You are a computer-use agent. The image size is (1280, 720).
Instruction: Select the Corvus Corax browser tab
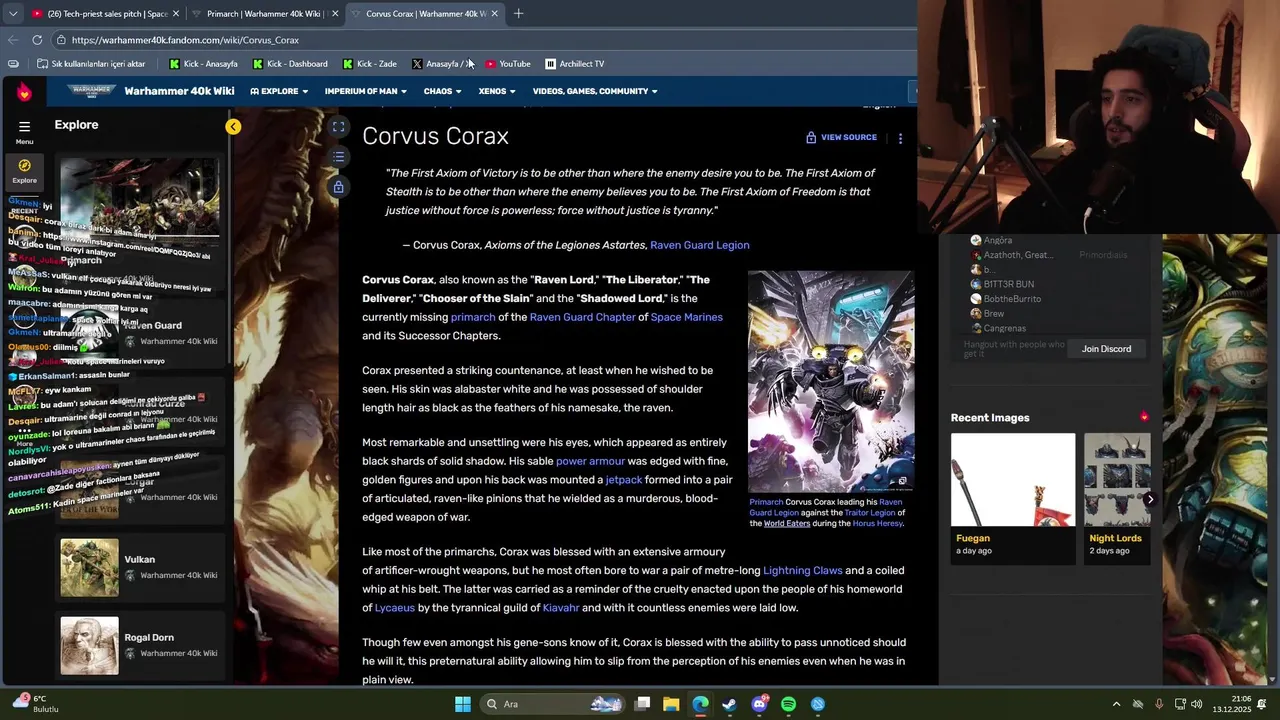point(424,14)
